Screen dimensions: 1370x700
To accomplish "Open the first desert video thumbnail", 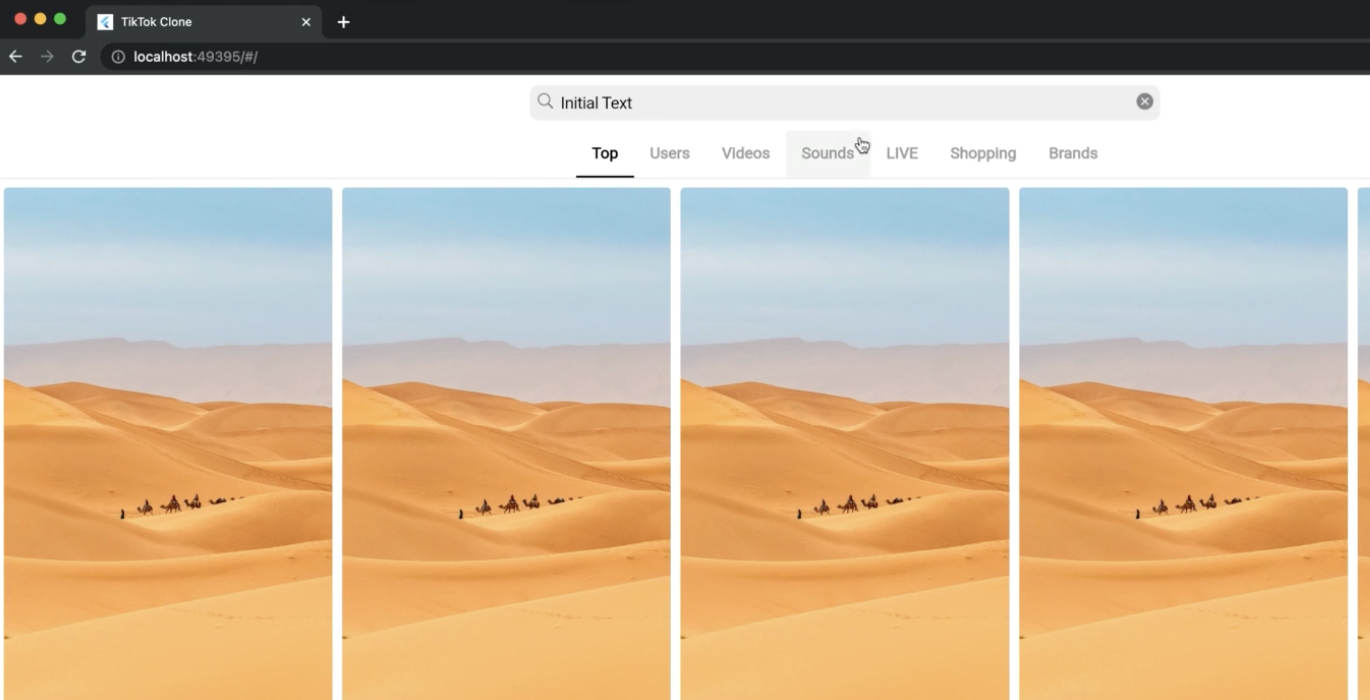I will click(168, 444).
